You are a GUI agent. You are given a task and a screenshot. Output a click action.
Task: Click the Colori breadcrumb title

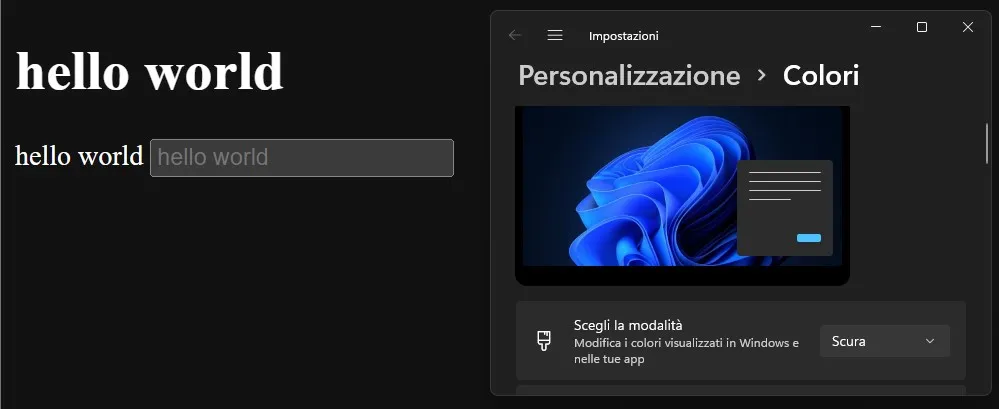click(821, 76)
